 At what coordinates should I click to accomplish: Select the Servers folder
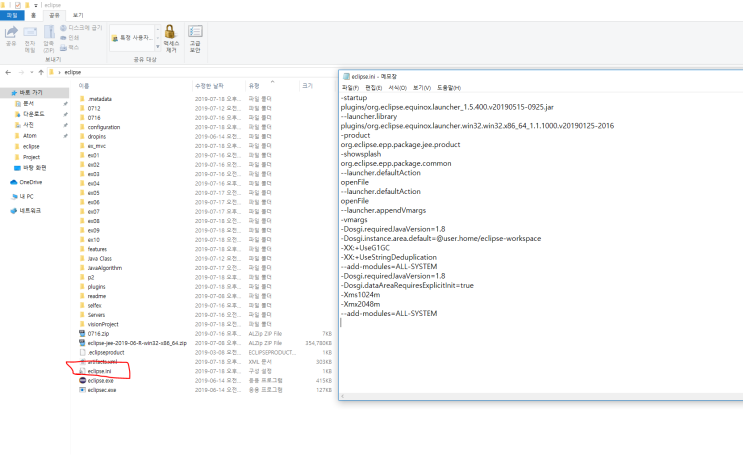click(x=96, y=315)
